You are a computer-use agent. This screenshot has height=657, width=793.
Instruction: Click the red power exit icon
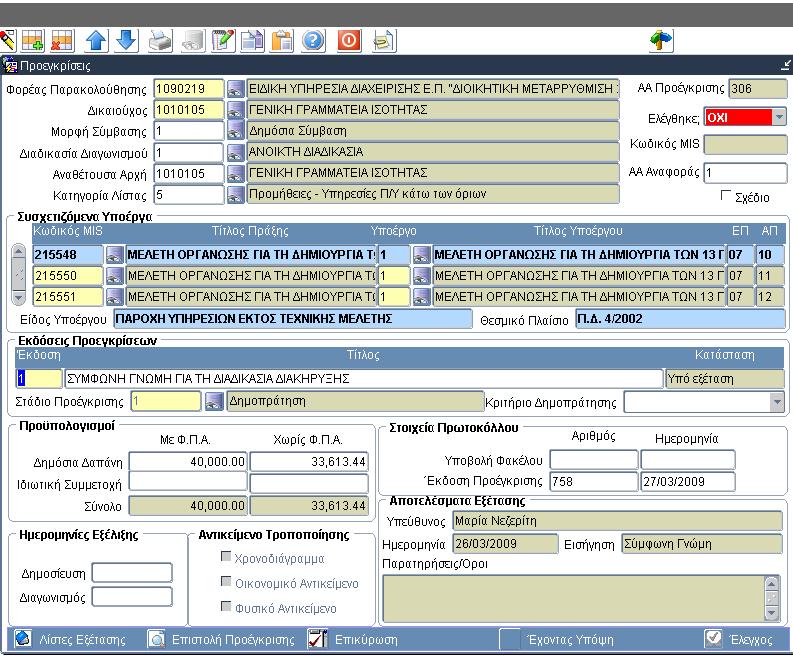(349, 40)
